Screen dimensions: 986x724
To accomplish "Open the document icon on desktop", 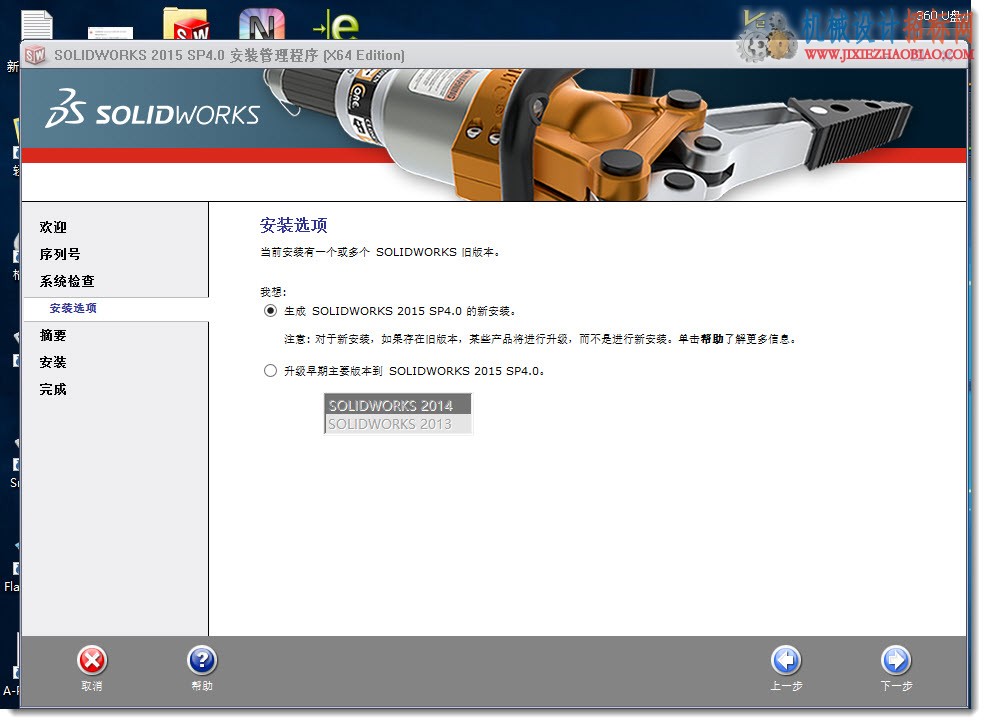I will (x=37, y=25).
